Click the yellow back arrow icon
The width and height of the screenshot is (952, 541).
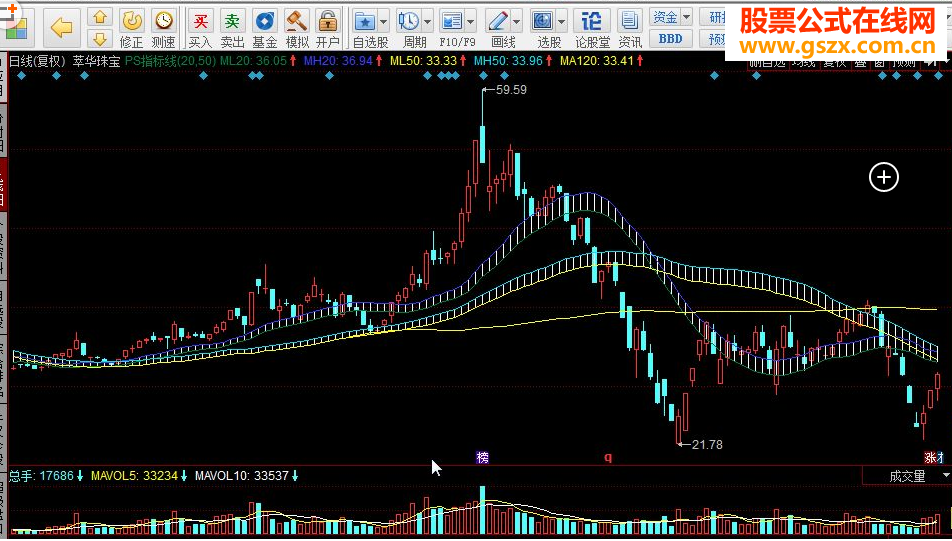coord(62,27)
